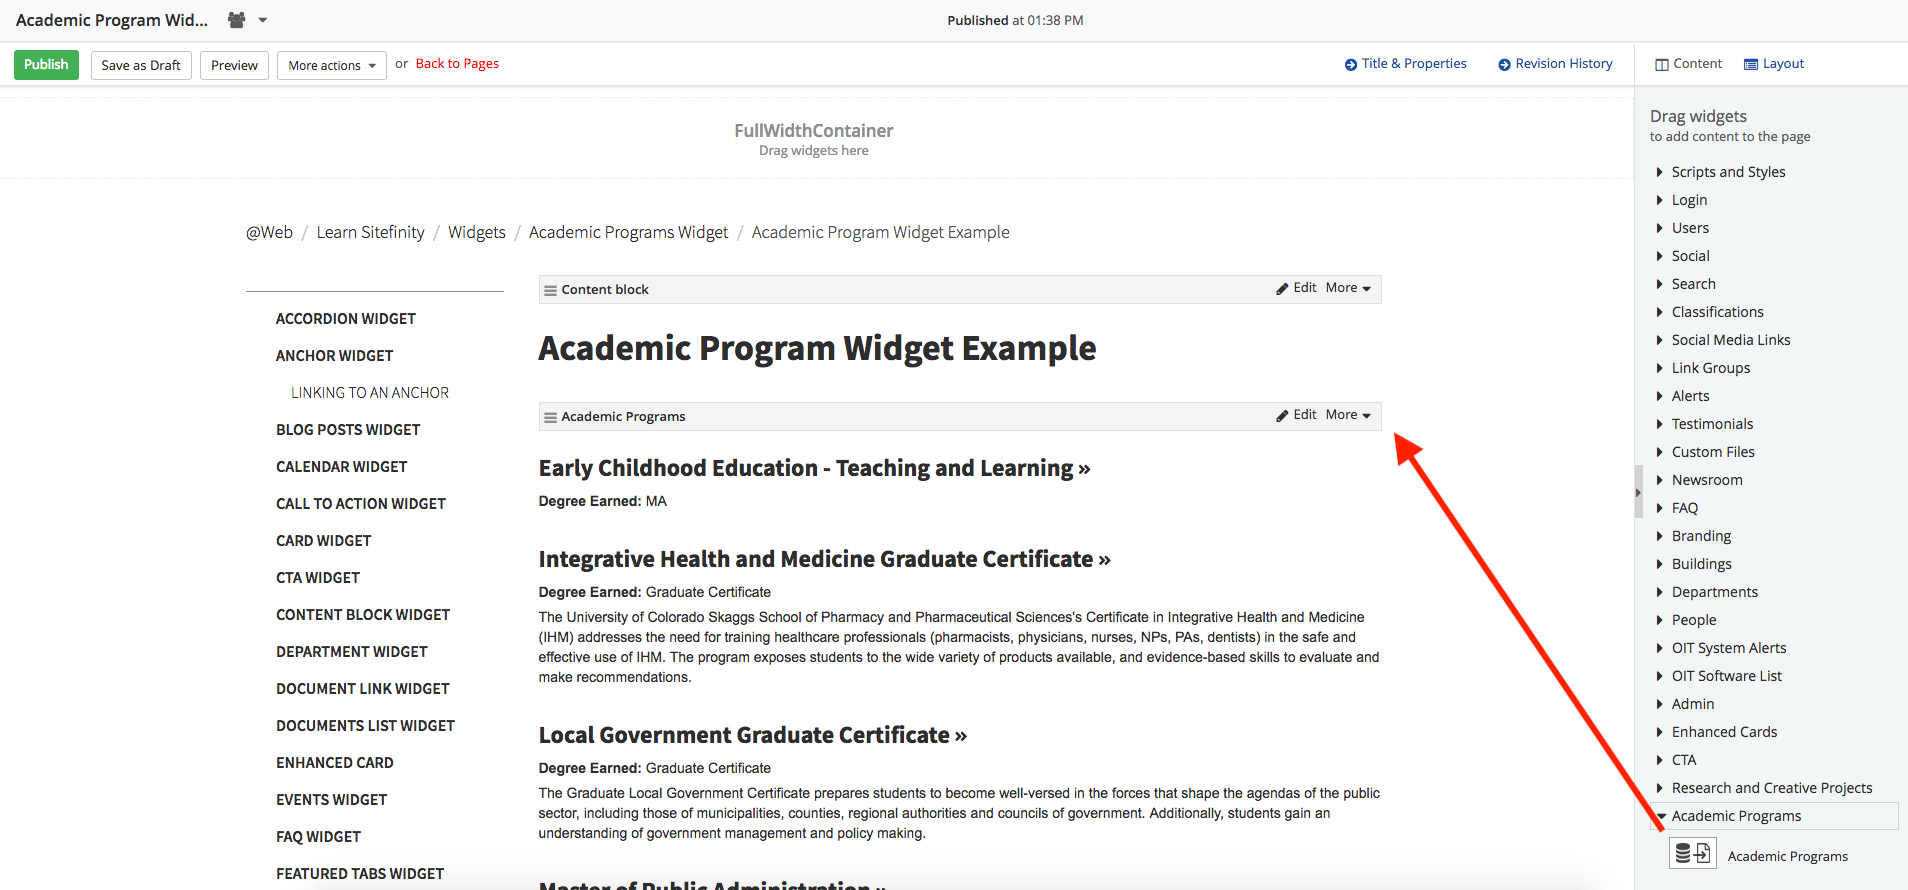The height and width of the screenshot is (890, 1908).
Task: Publish the page
Action: coord(46,64)
